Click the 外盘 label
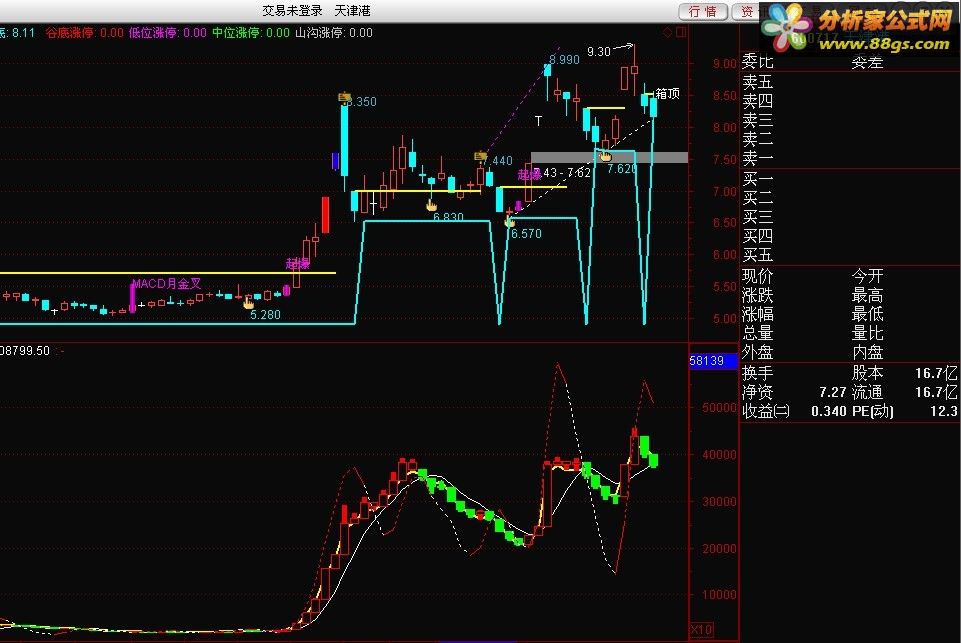Viewport: 961px width, 643px height. pyautogui.click(x=758, y=352)
